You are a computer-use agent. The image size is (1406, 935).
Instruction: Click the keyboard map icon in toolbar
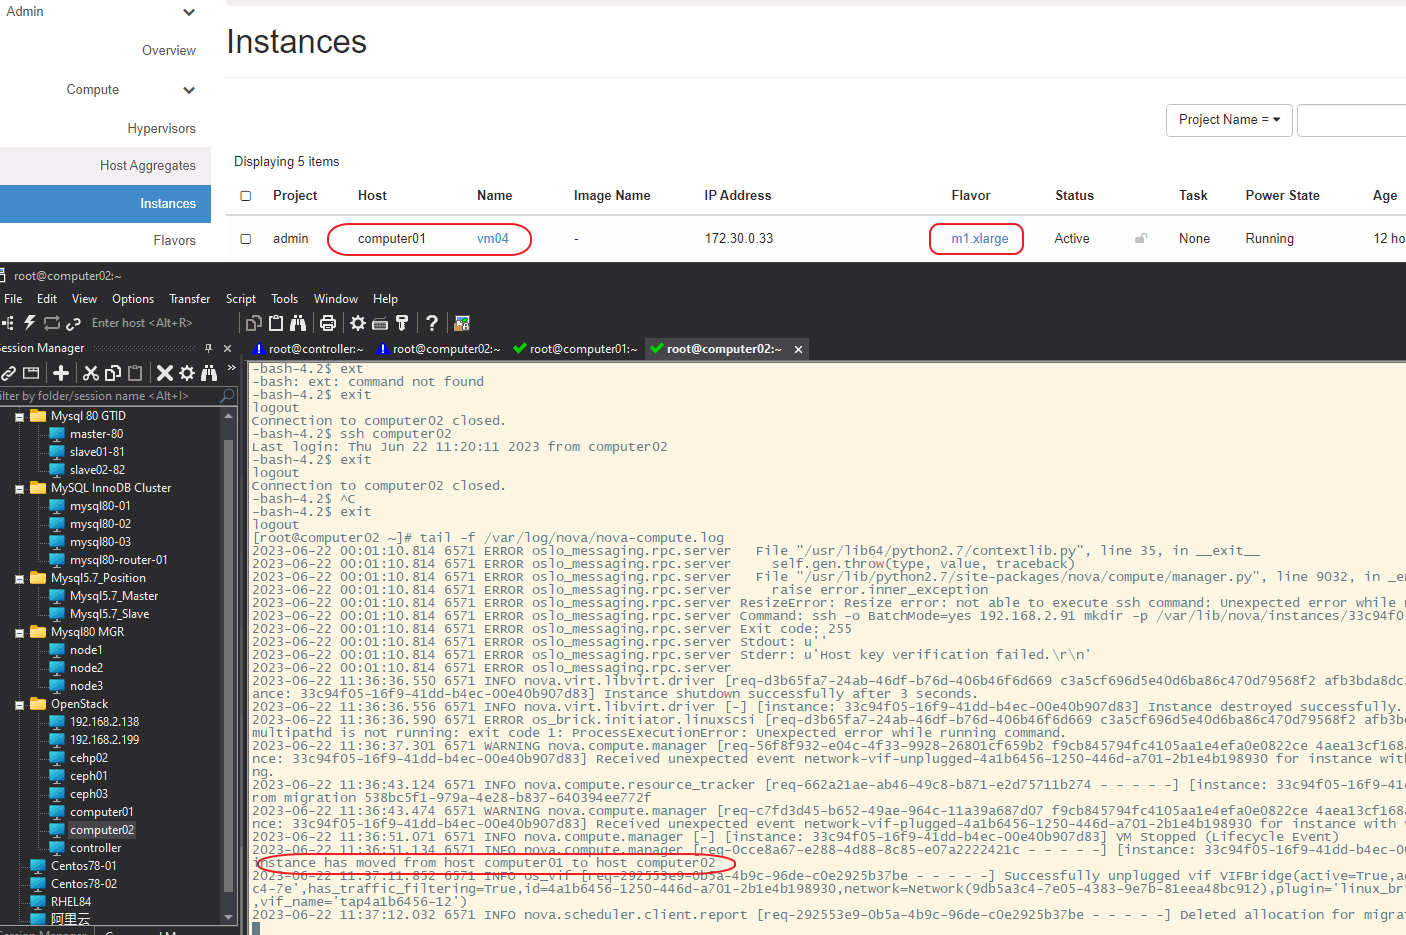[x=380, y=323]
